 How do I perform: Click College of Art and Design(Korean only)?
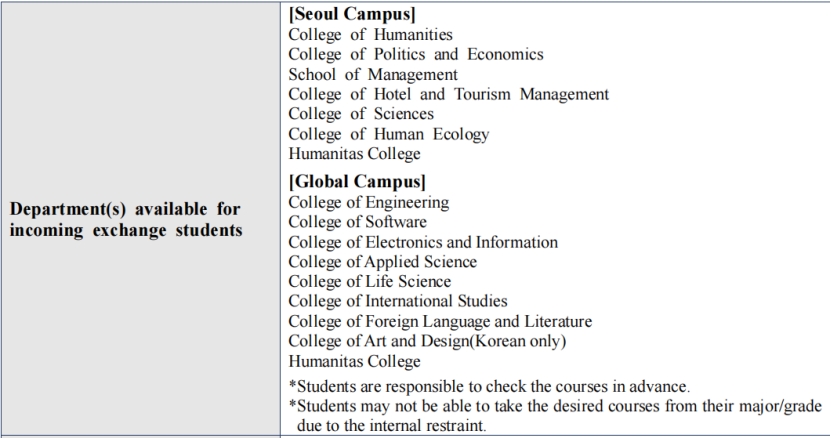pos(427,341)
